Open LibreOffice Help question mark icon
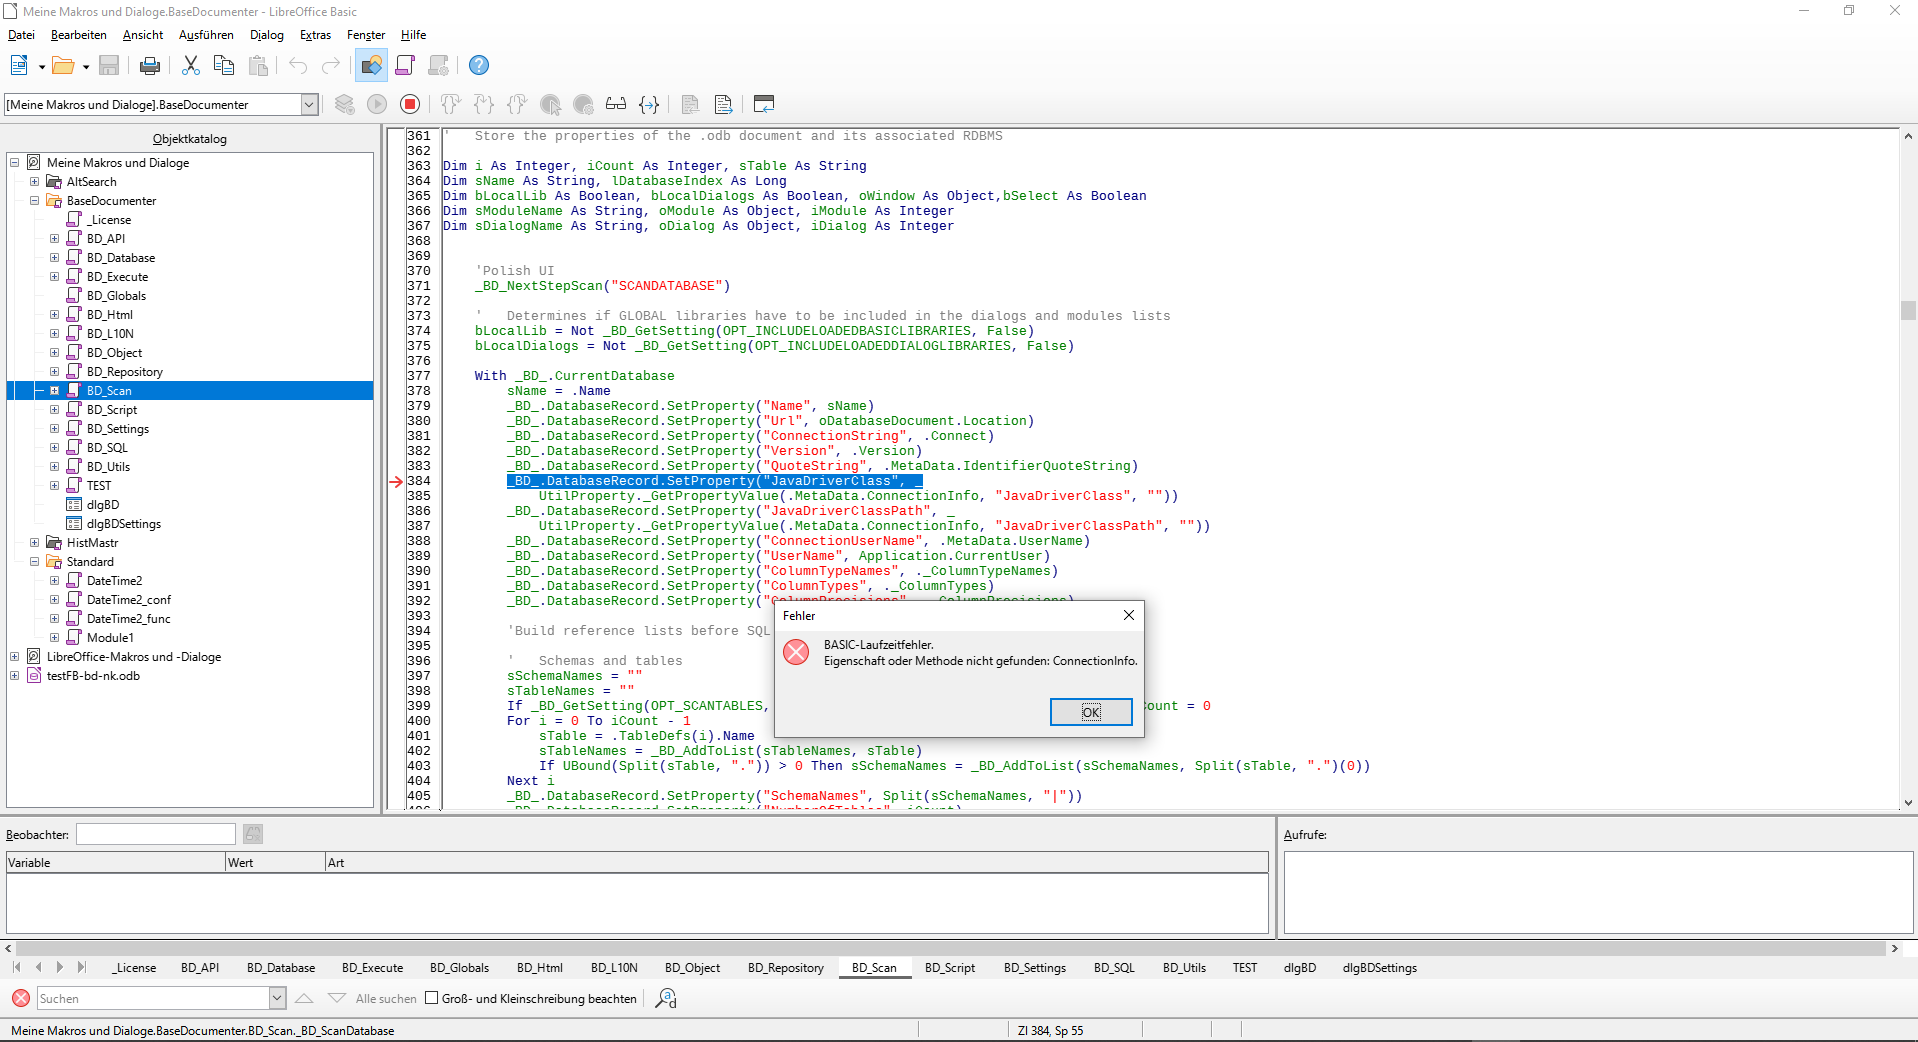The image size is (1918, 1042). coord(479,65)
